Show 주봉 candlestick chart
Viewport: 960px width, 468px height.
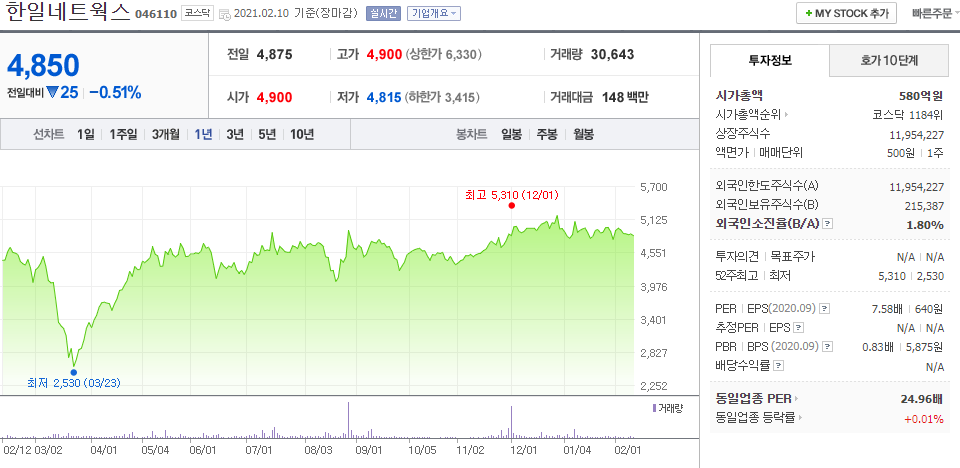547,135
